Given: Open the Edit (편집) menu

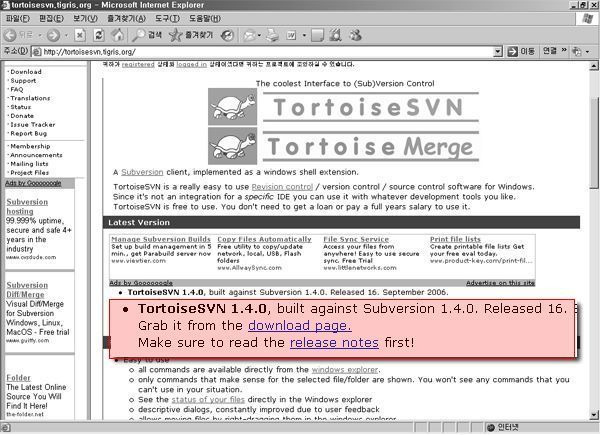Looking at the screenshot, I should 51,18.
